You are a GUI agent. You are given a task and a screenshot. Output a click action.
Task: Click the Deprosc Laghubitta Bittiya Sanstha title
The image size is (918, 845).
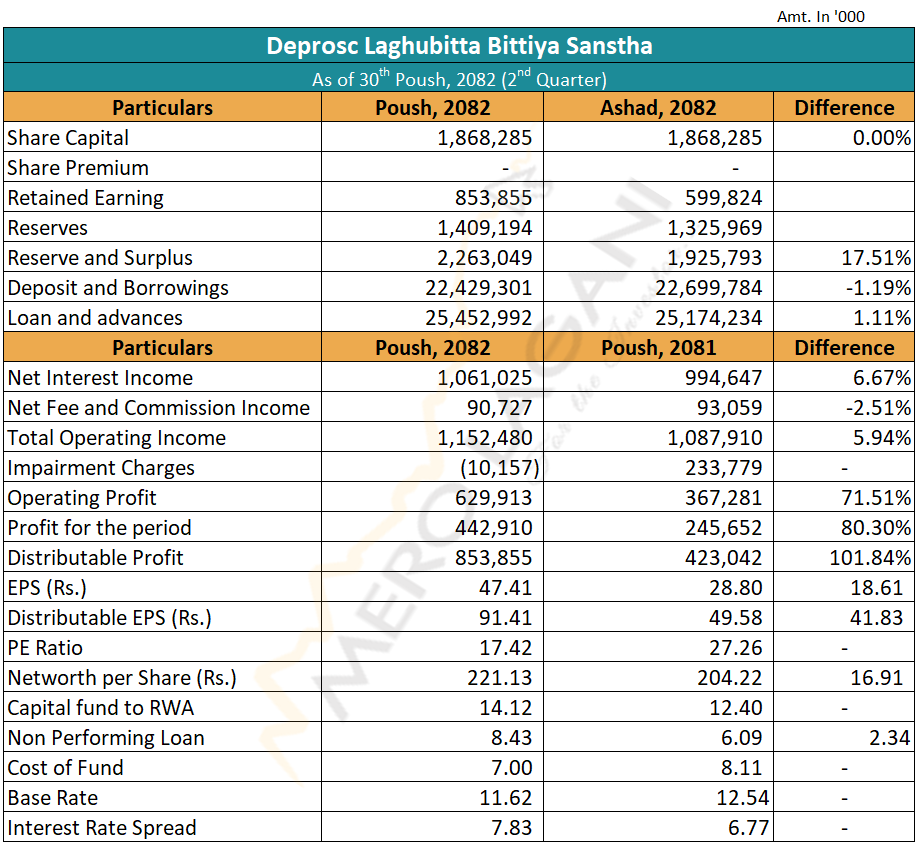459,46
